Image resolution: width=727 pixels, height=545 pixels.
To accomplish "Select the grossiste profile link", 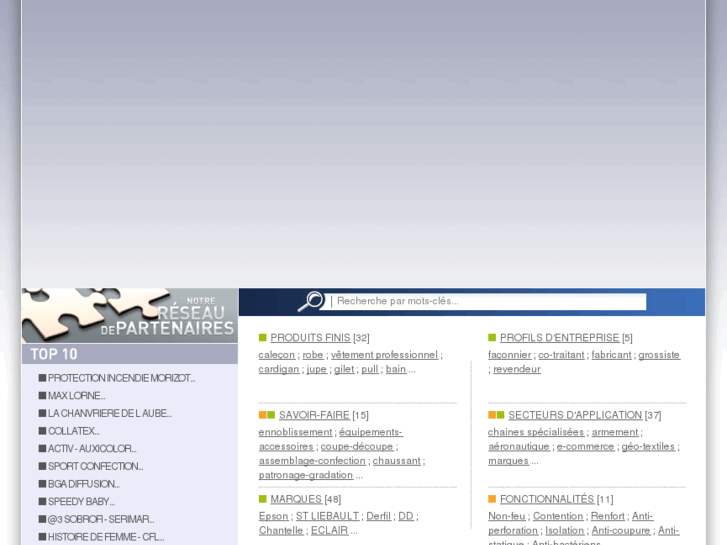I will pos(659,355).
